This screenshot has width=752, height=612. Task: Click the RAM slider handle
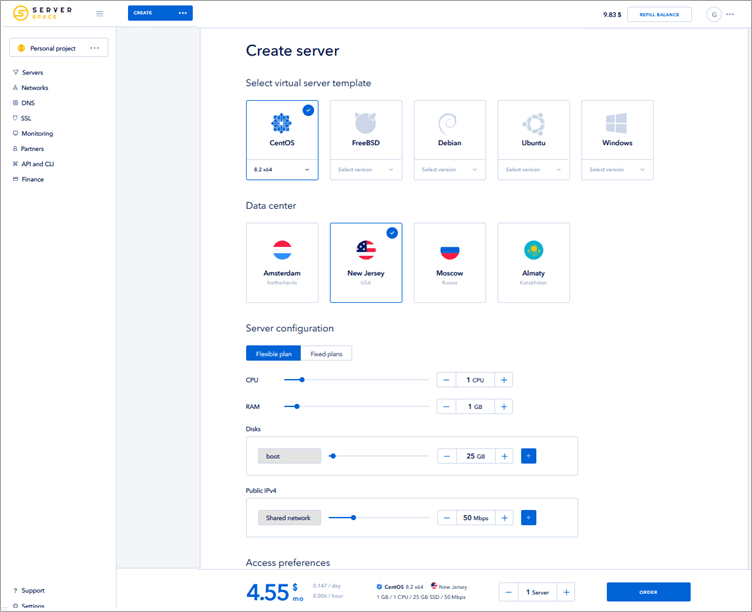pyautogui.click(x=297, y=407)
